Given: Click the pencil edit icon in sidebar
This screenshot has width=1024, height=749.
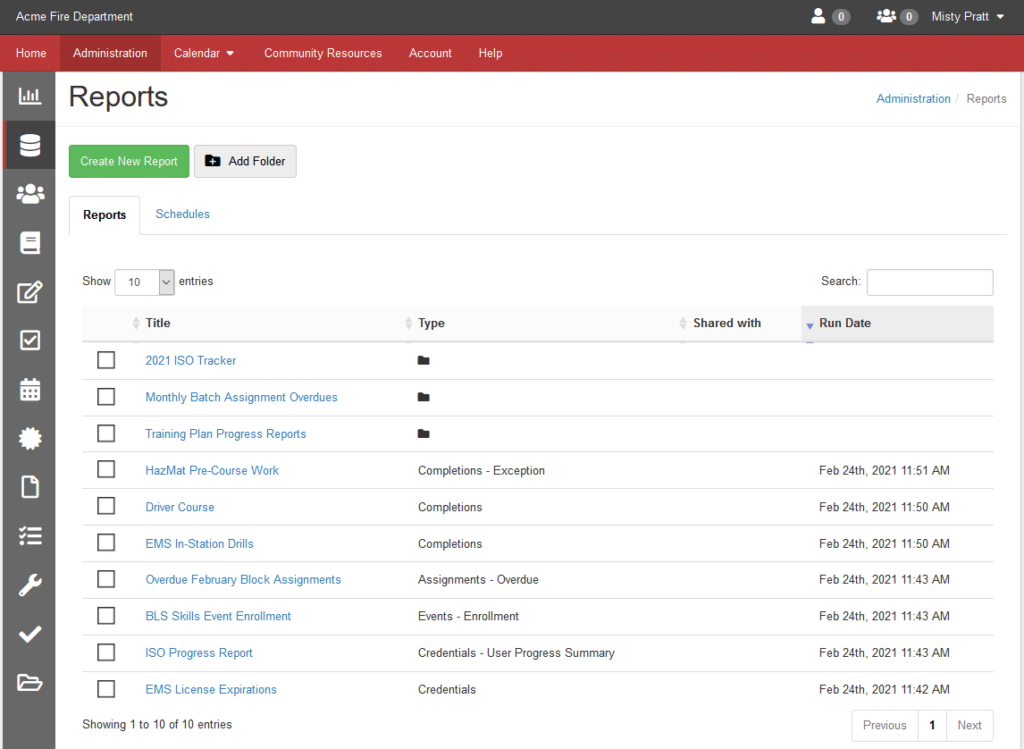Looking at the screenshot, I should [30, 292].
